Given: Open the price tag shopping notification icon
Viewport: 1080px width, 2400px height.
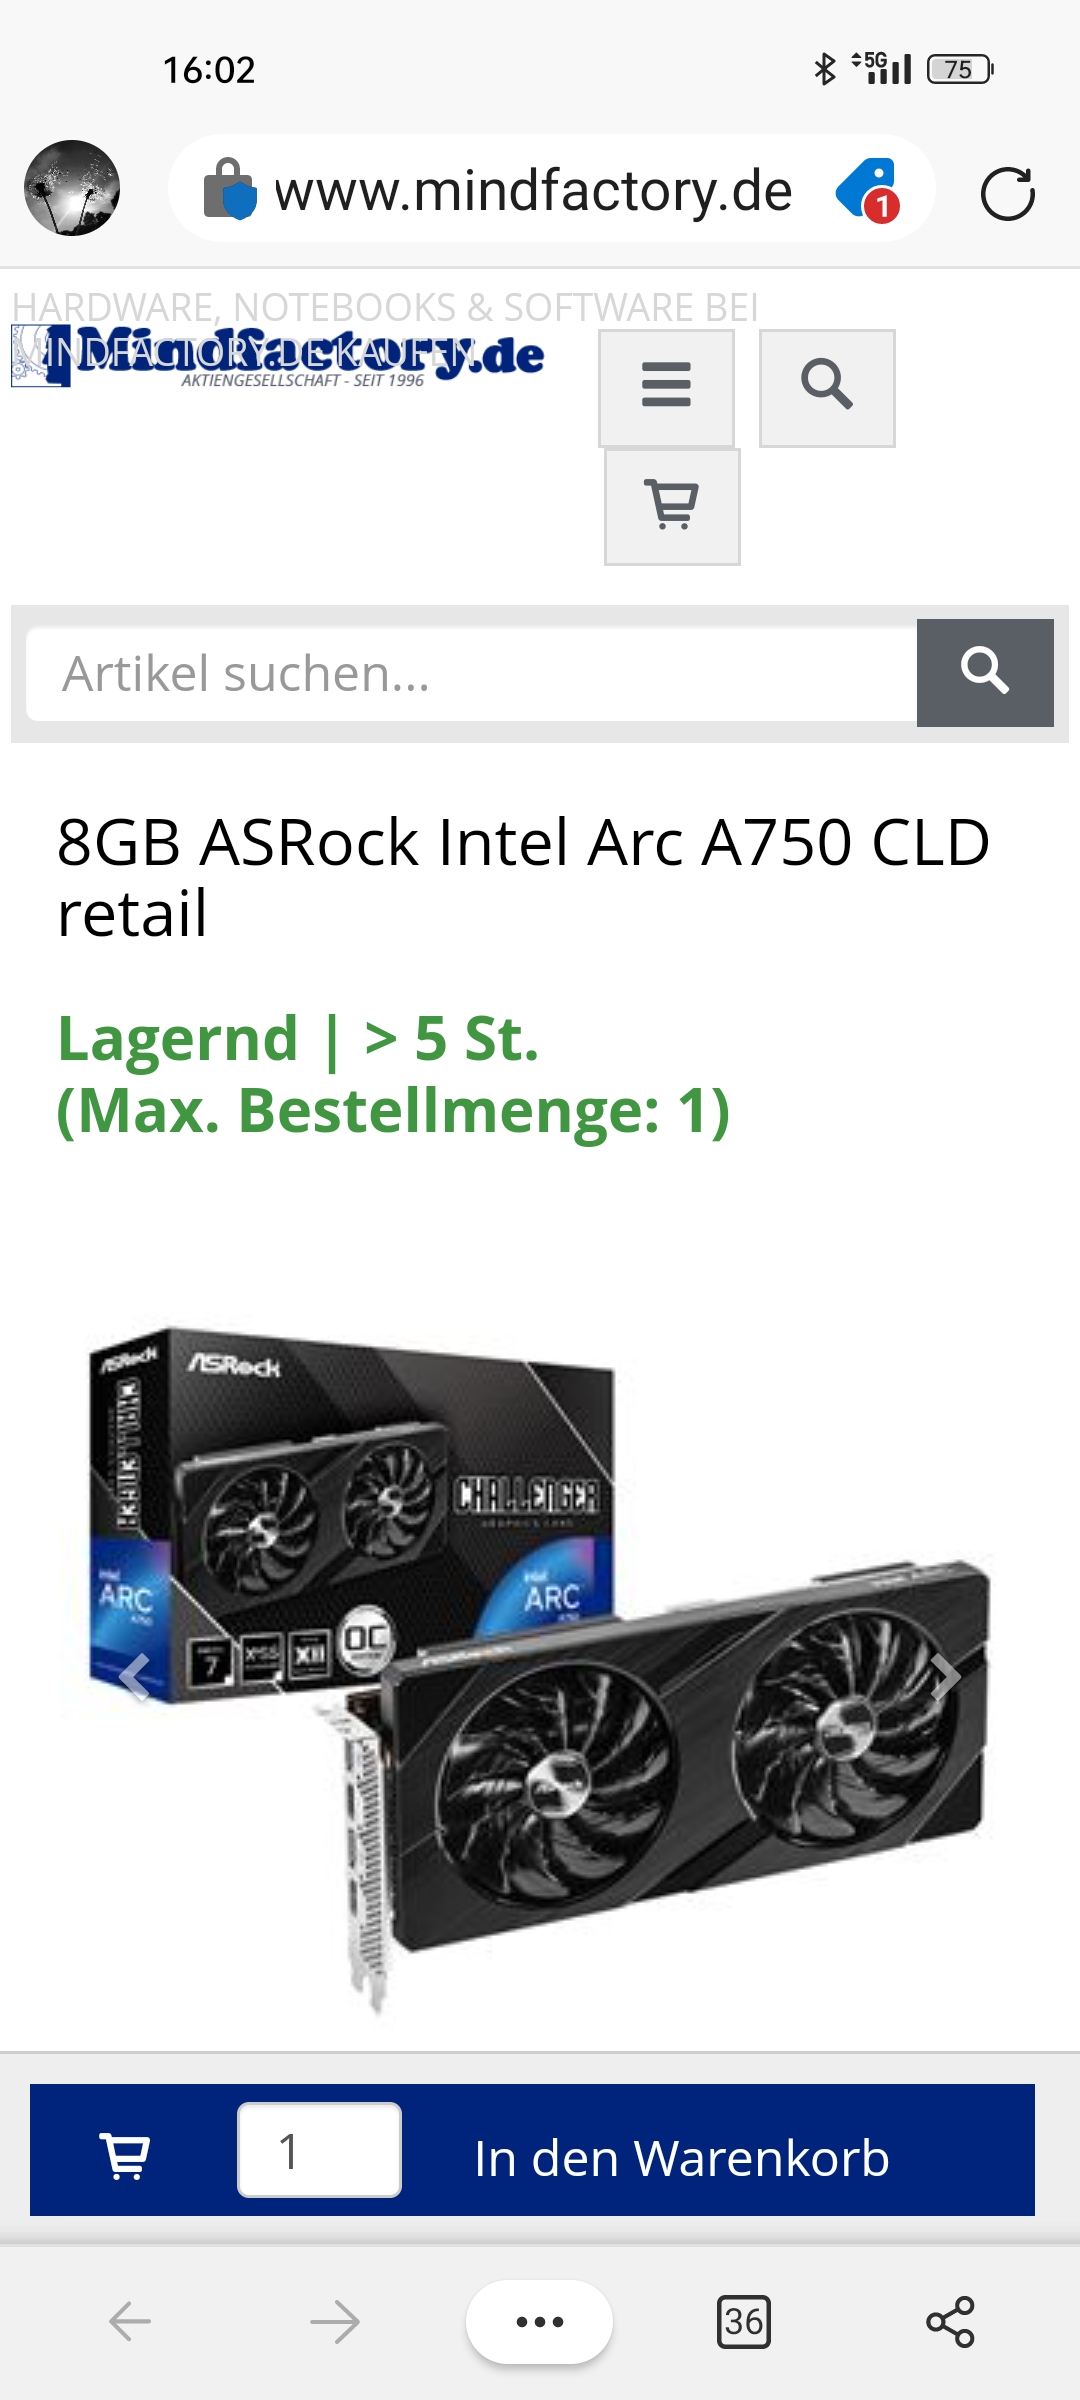Looking at the screenshot, I should 868,190.
